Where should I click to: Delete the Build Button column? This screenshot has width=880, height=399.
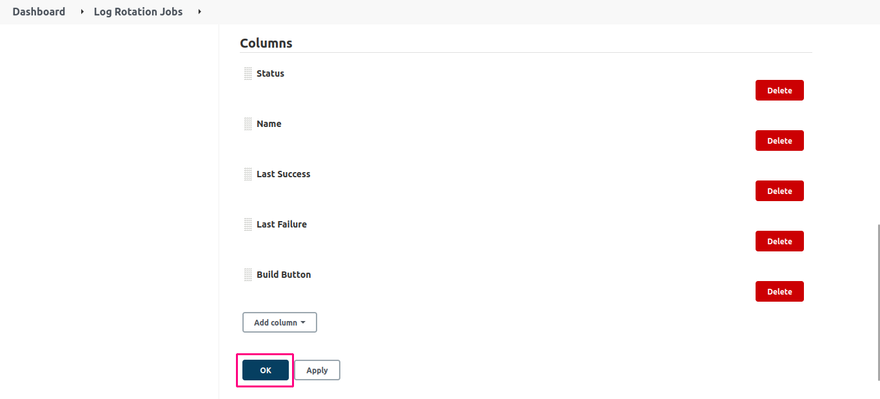(x=780, y=292)
